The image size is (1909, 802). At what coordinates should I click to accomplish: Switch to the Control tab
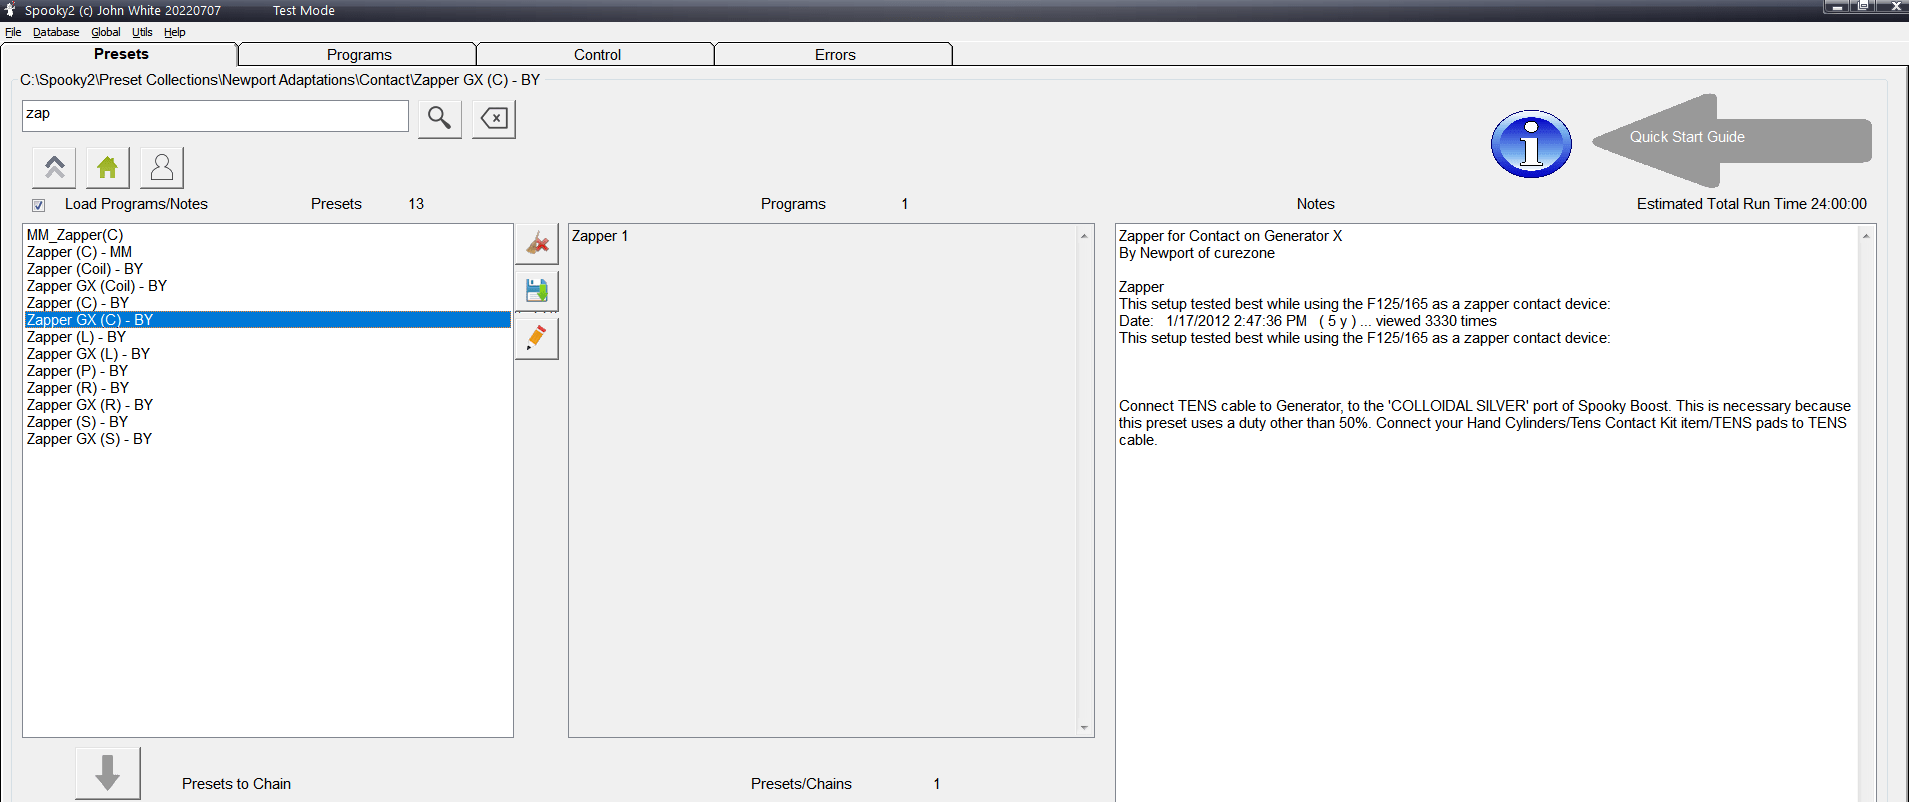pos(597,55)
